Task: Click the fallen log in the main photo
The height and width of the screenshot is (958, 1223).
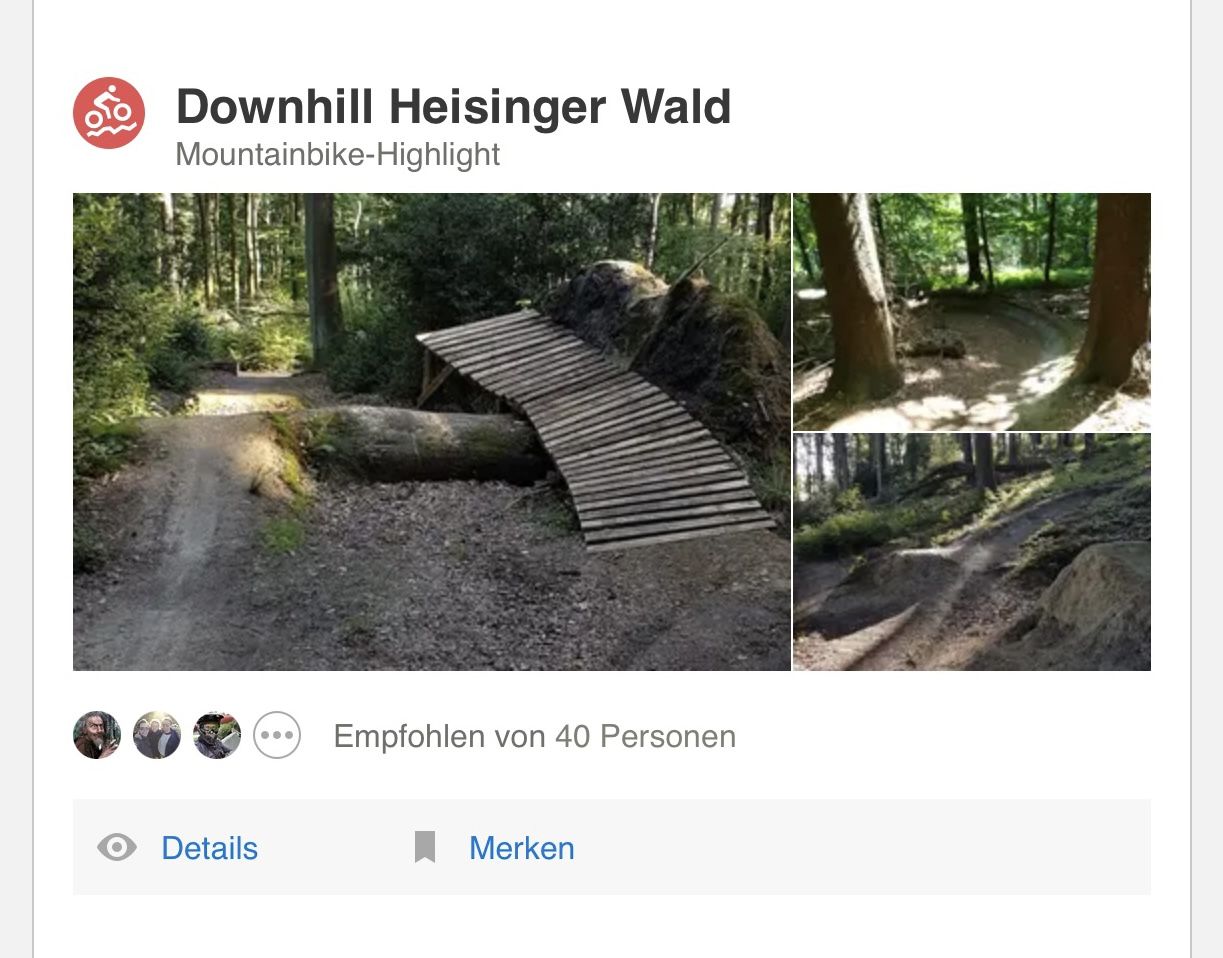Action: coord(420,443)
